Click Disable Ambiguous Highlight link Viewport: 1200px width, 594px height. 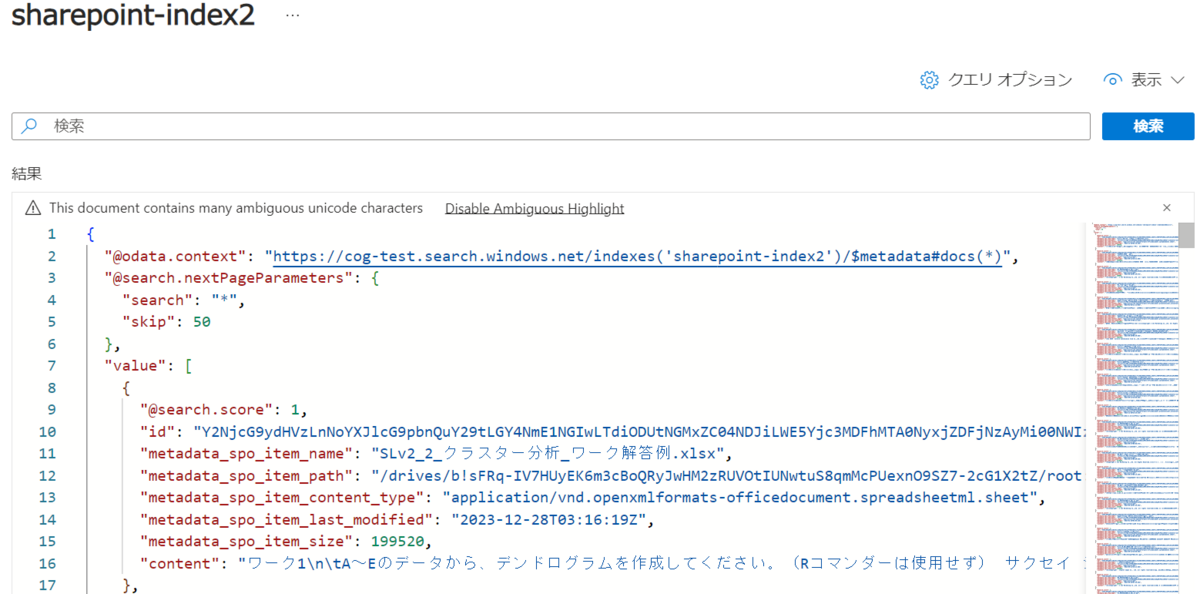click(x=534, y=208)
